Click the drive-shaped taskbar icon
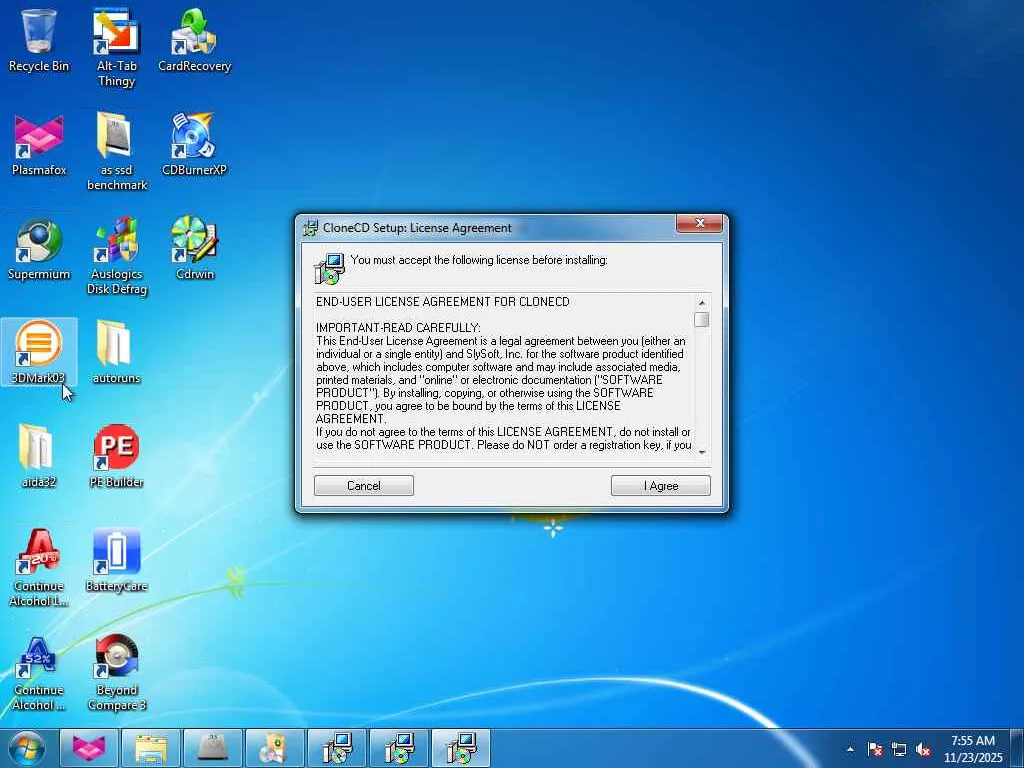The height and width of the screenshot is (768, 1024). tap(213, 748)
